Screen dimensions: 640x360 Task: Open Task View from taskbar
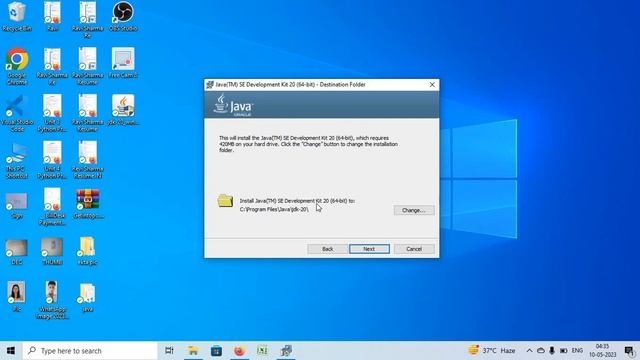pyautogui.click(x=169, y=351)
